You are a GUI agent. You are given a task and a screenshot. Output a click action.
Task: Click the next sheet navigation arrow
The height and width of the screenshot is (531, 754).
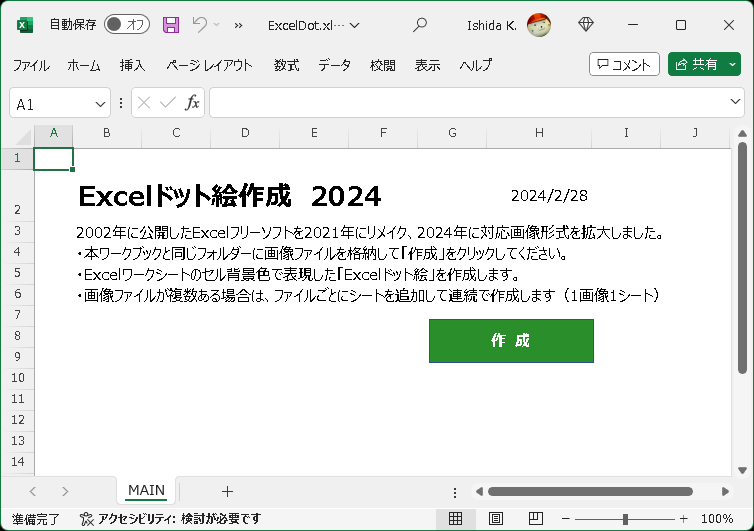click(65, 492)
